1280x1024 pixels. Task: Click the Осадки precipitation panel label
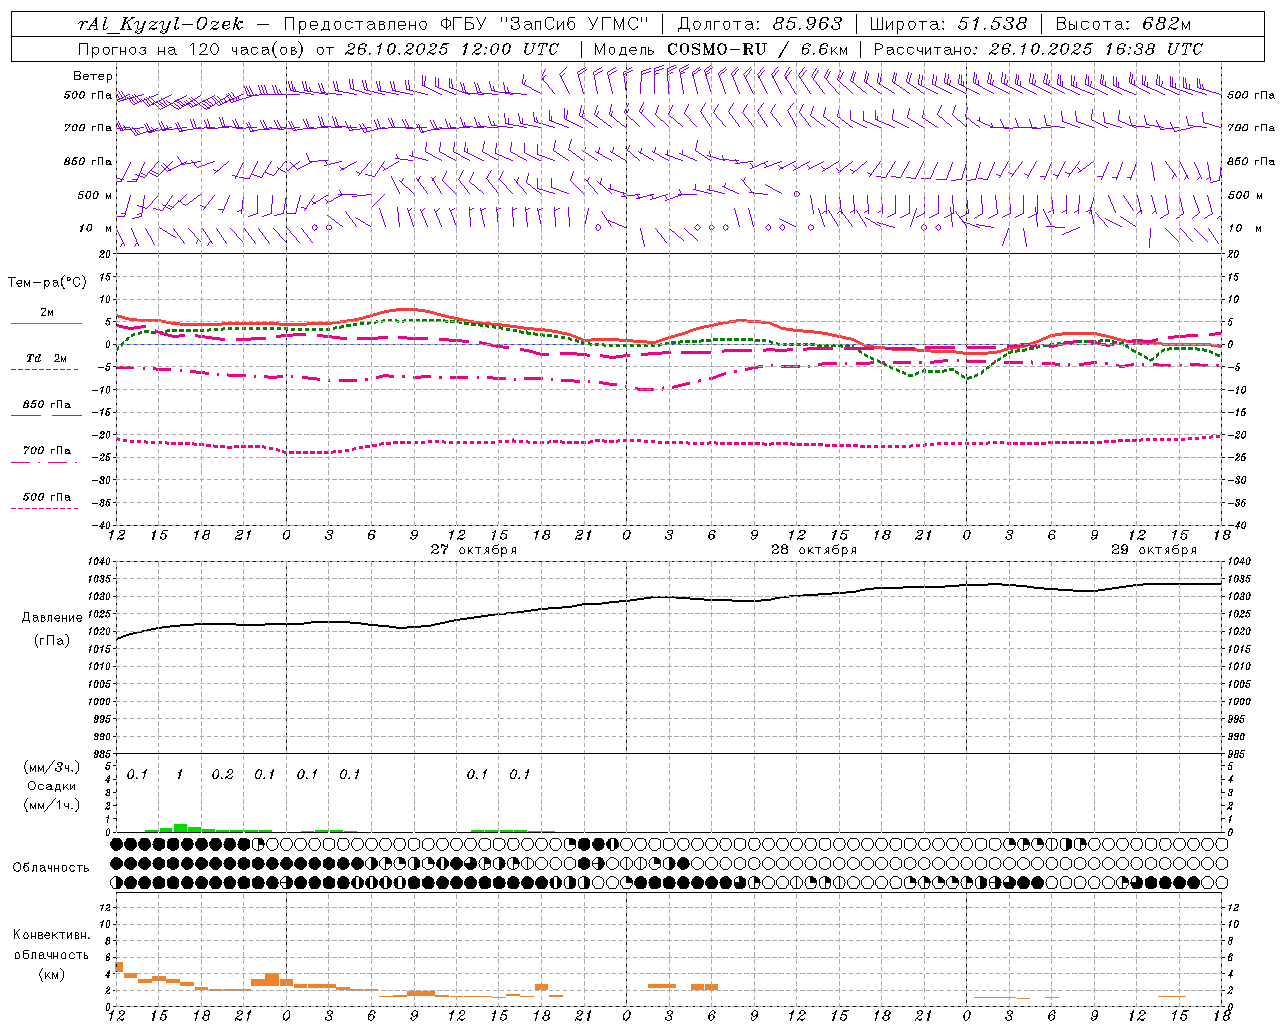tap(51, 786)
